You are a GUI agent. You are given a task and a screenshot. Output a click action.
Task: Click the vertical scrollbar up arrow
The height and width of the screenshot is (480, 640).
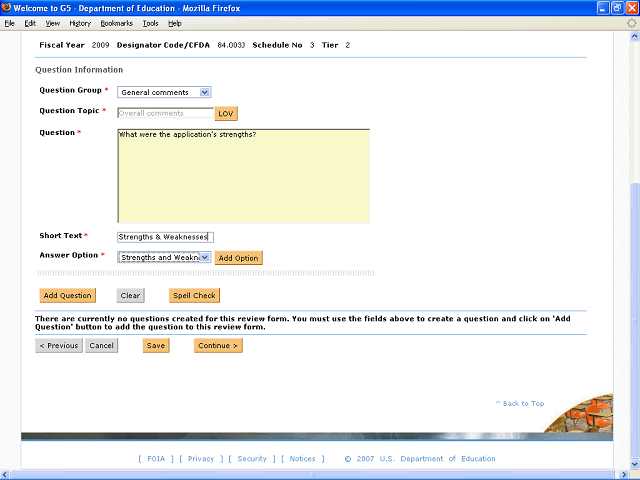coord(634,36)
